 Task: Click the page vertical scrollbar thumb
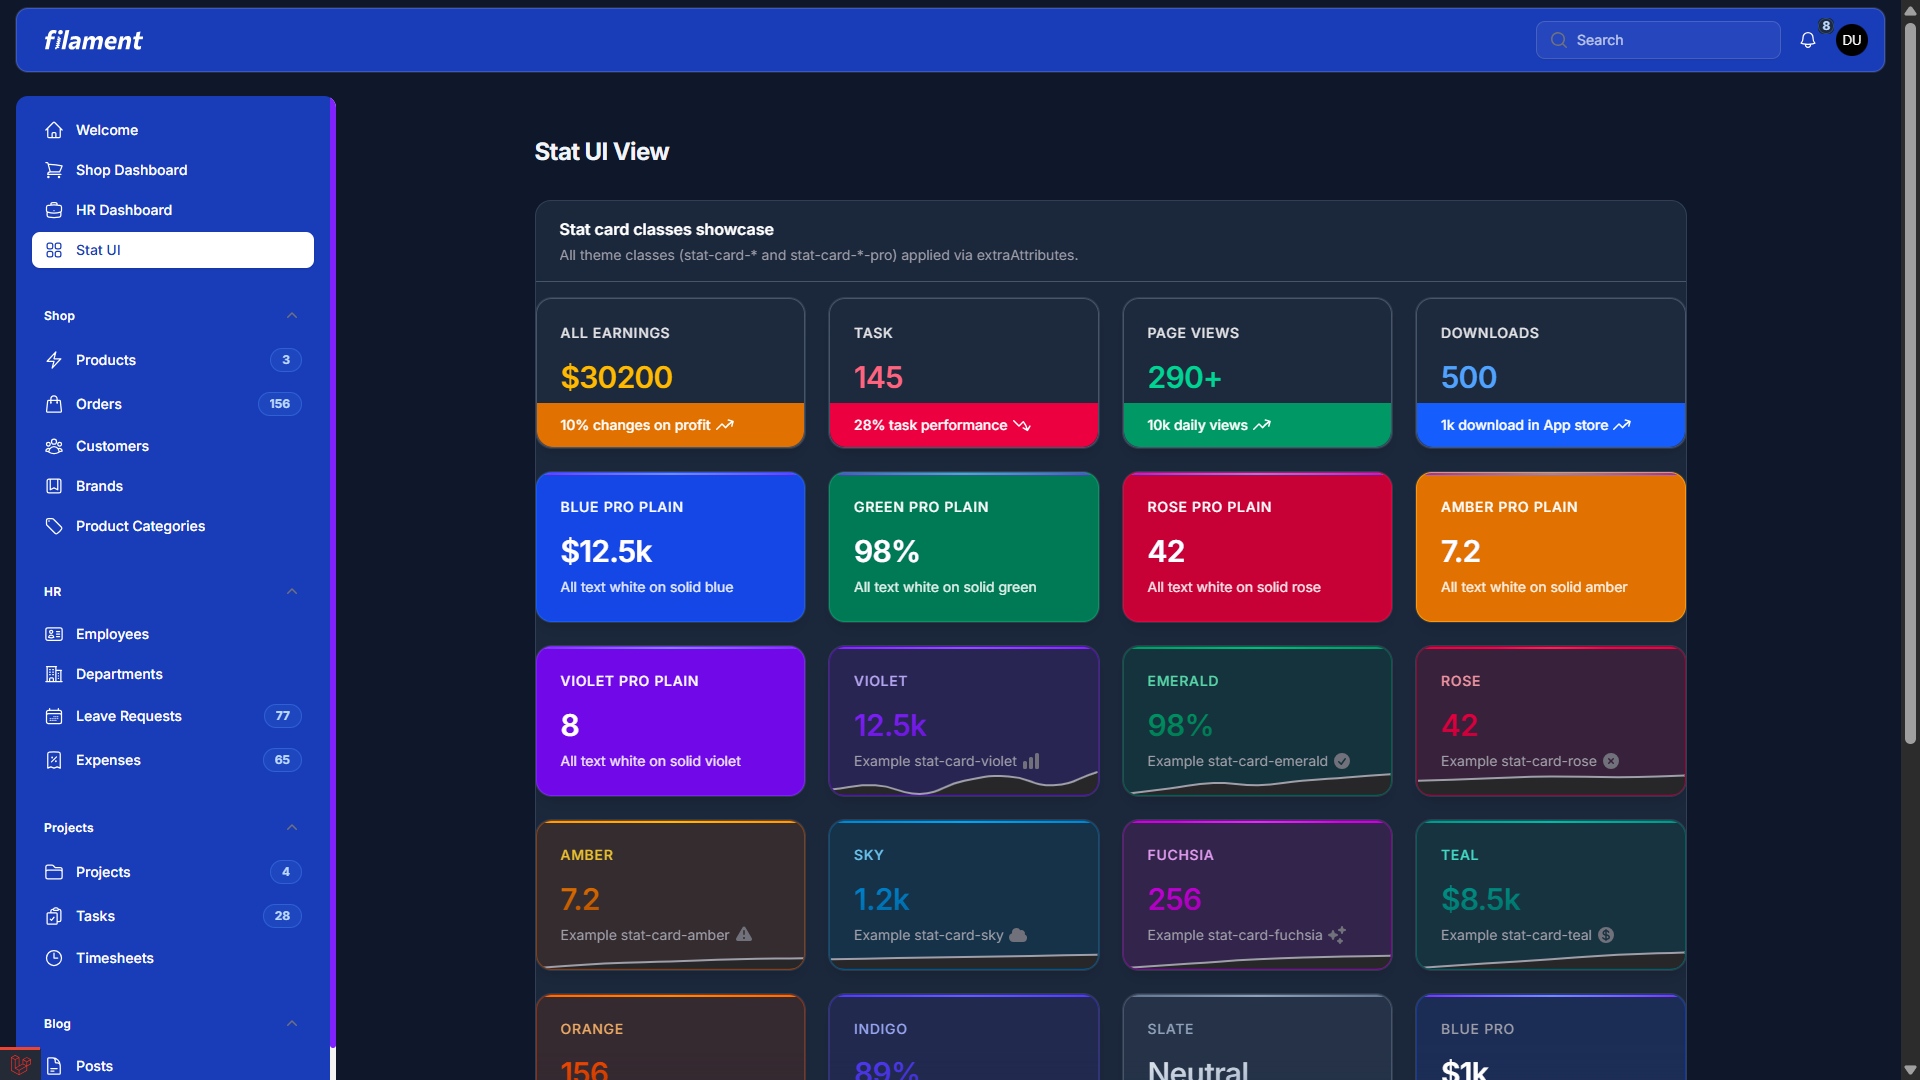[x=1910, y=385]
